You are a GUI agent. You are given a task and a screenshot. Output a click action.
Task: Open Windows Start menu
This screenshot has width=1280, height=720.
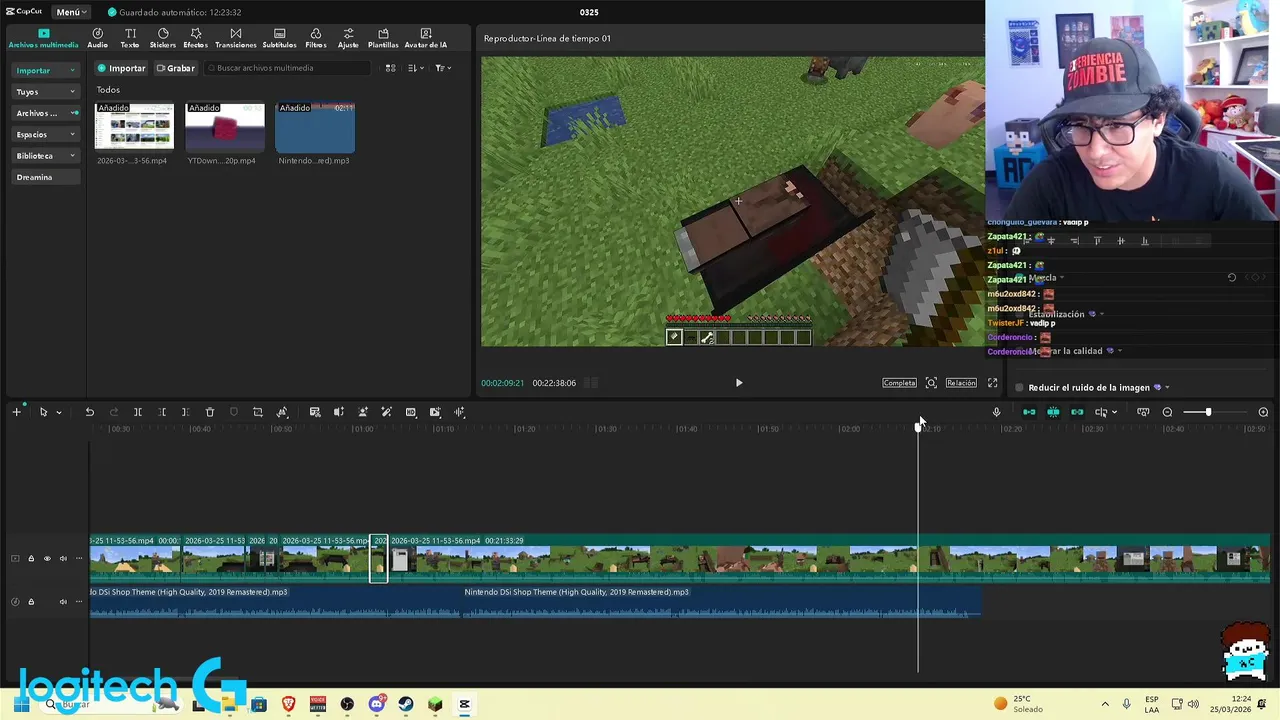(21, 705)
